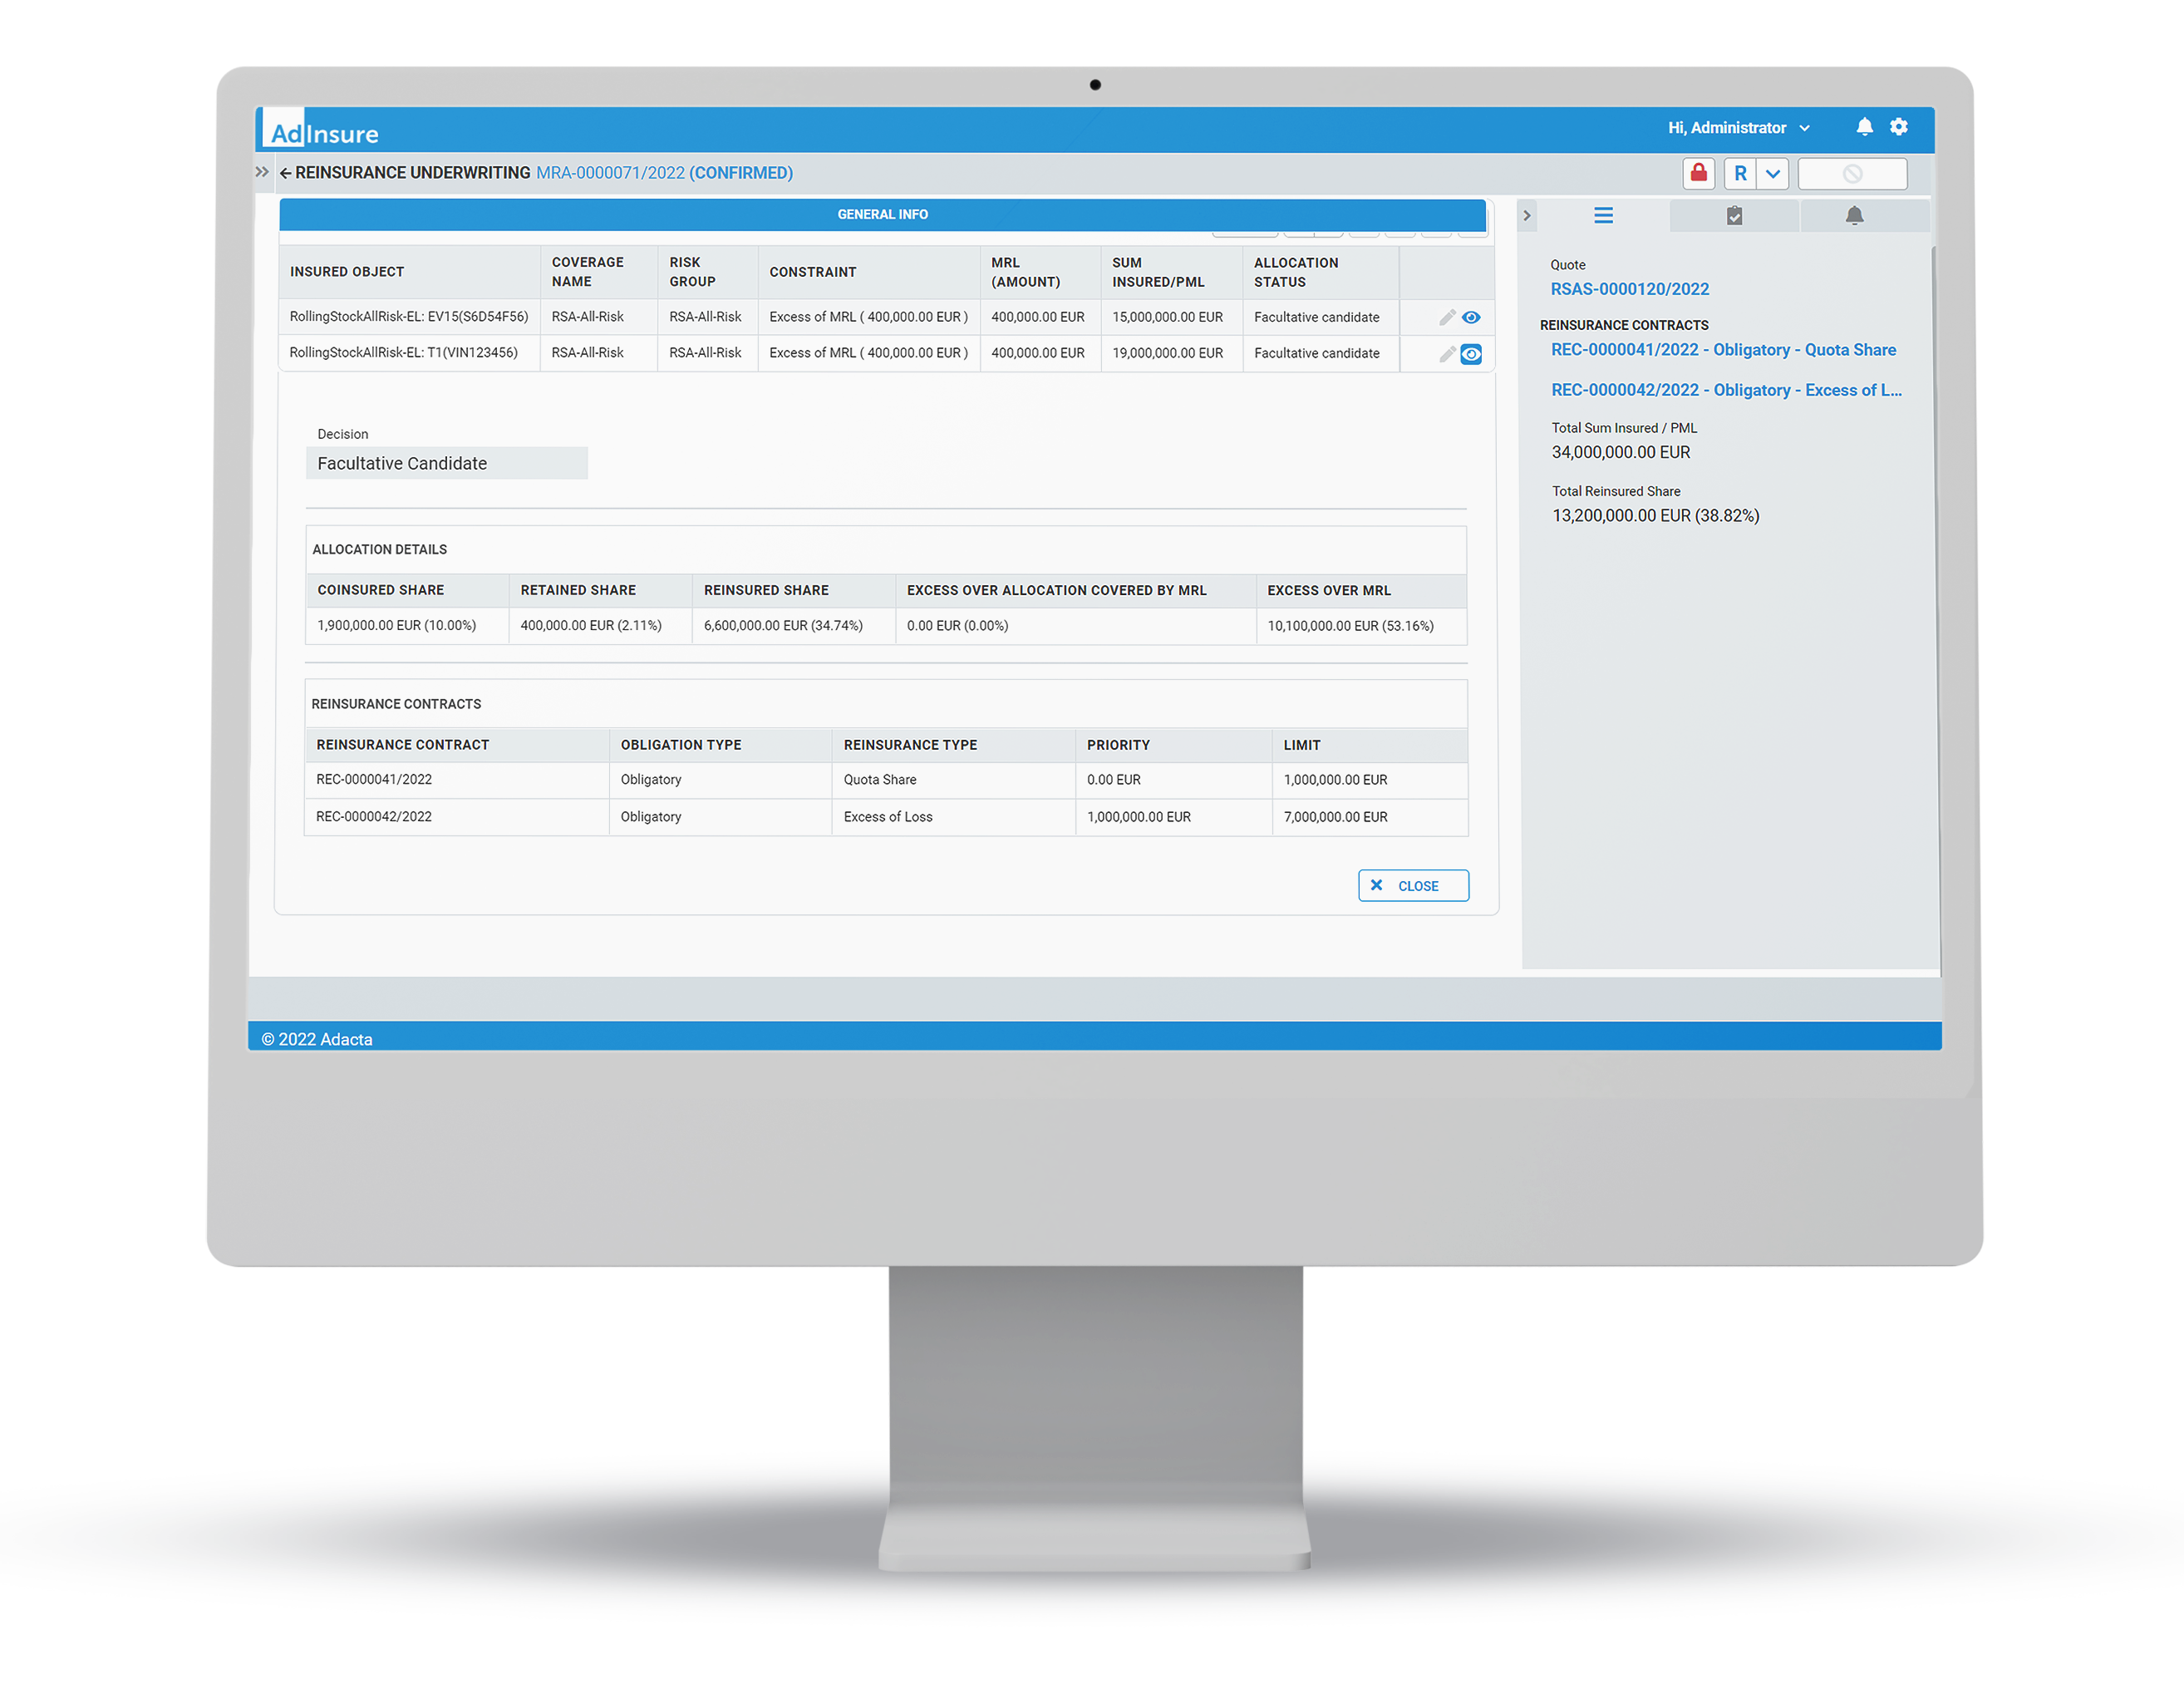2184x1699 pixels.
Task: Select the GENERAL INFO tab header
Action: 883,214
